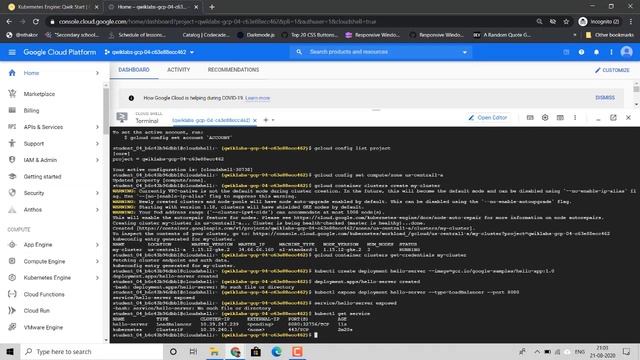
Task: Click the Cloud Shell terminal prompt area
Action: click(316, 335)
